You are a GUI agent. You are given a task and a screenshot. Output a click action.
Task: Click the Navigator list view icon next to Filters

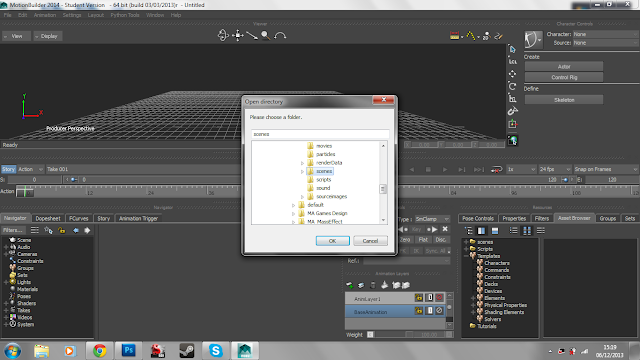[35, 231]
